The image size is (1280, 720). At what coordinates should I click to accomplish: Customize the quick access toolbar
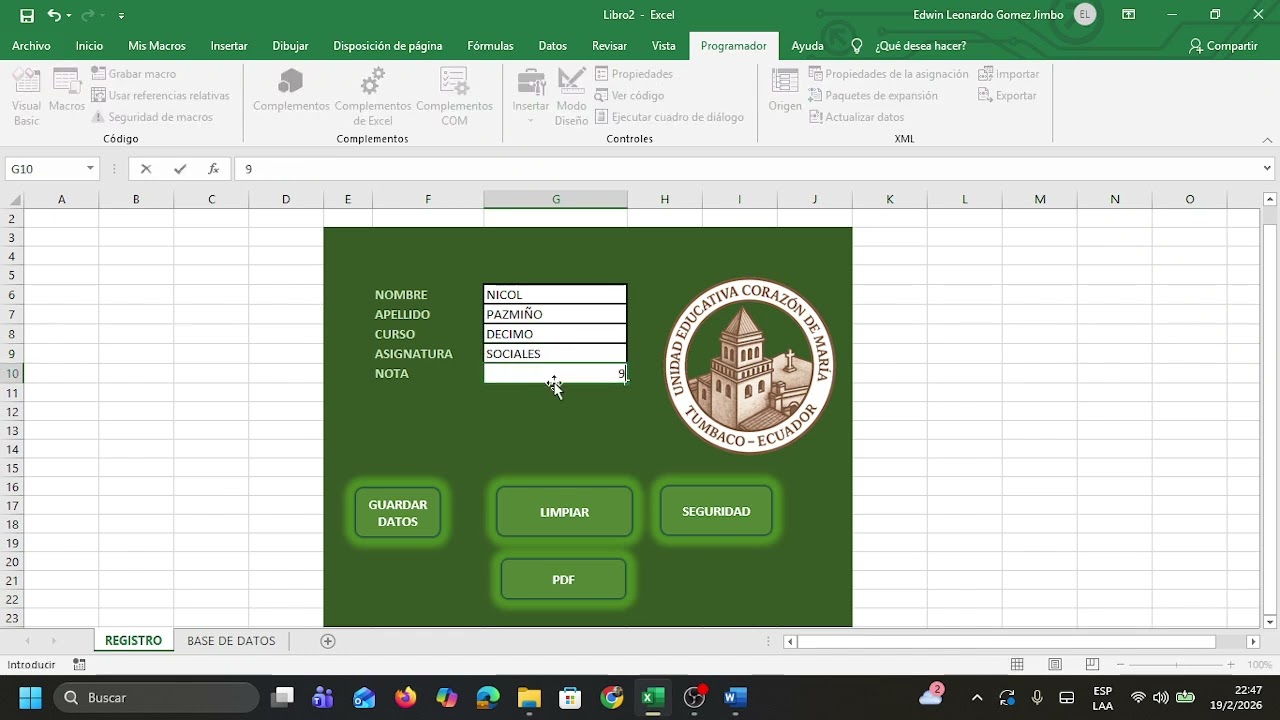121,16
